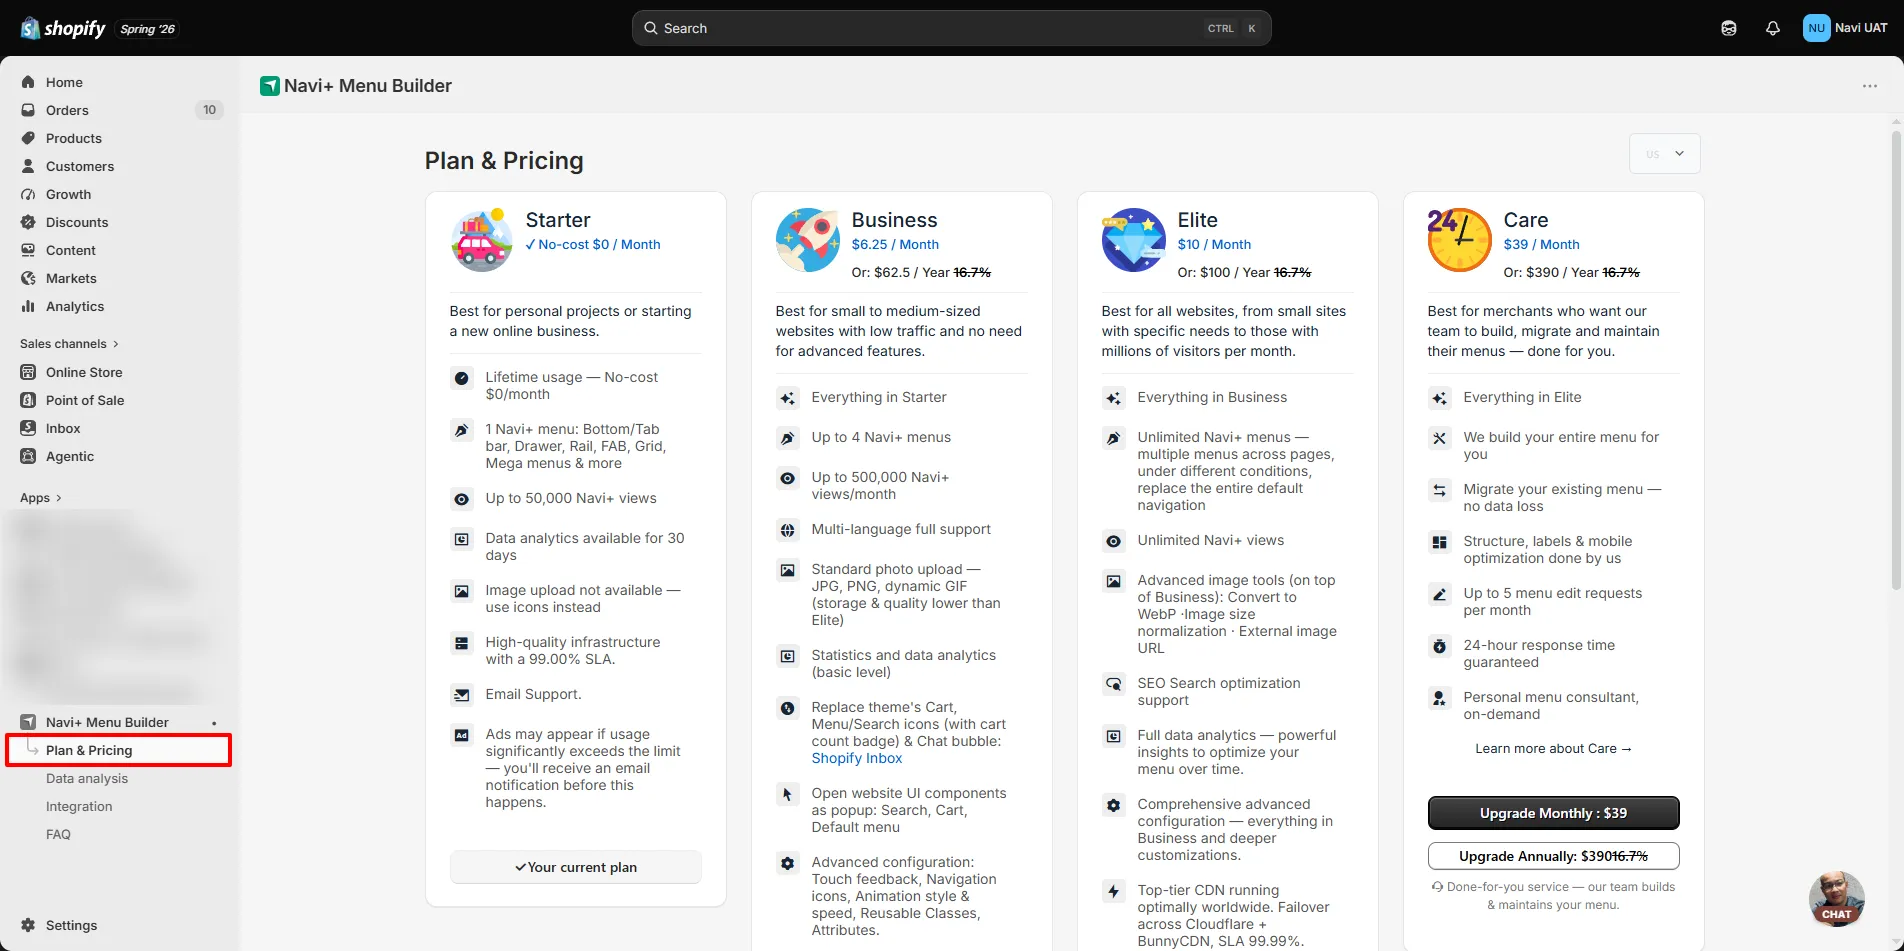
Task: Open the Shopify Inbox link
Action: click(857, 758)
